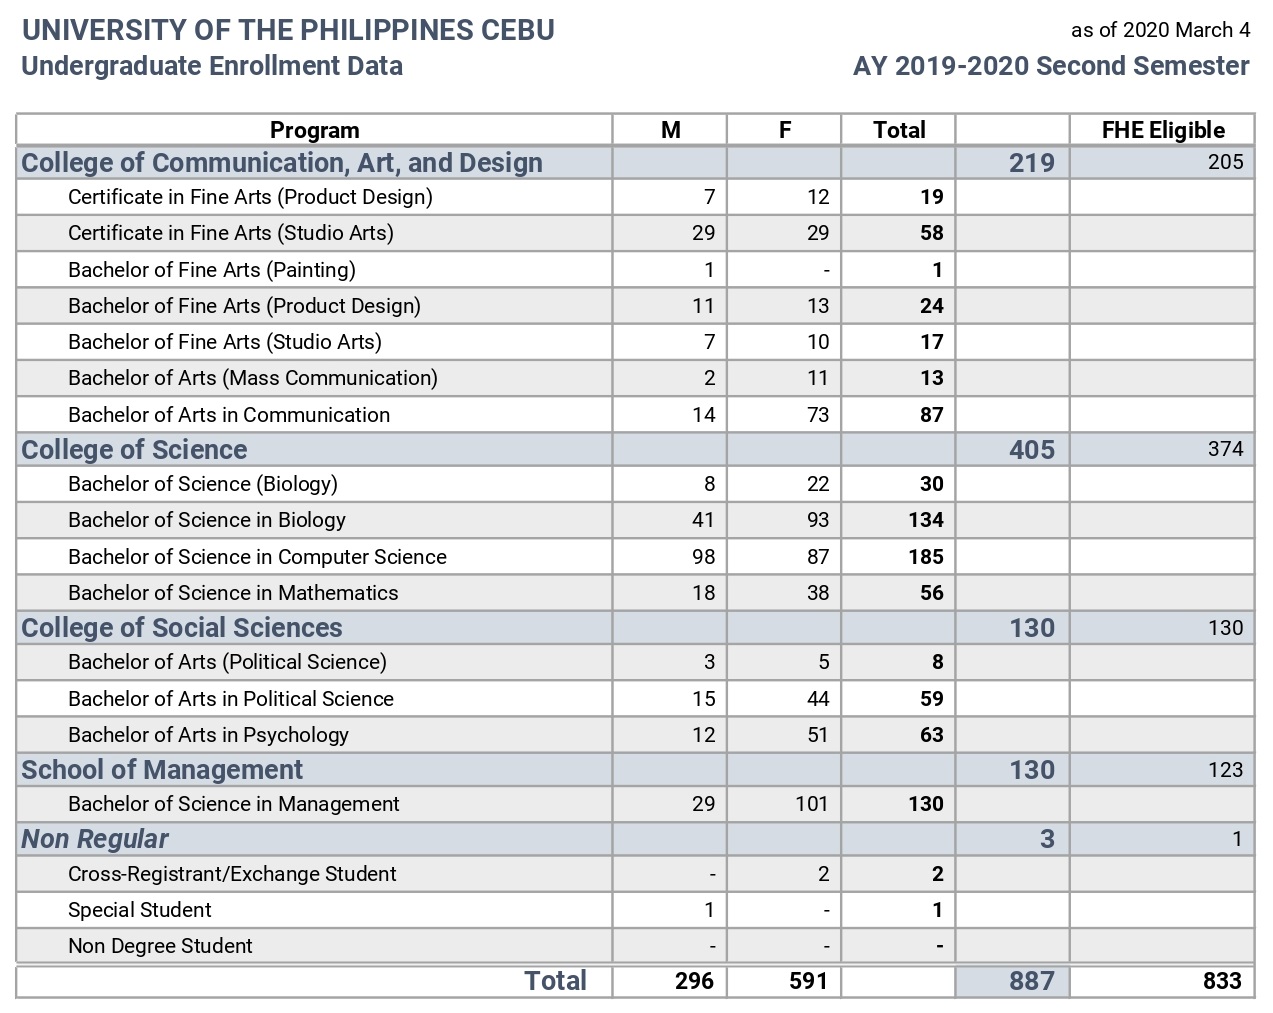Screen dimensions: 1273x1013
Task: Click total 87 for BA in Communication
Action: (x=931, y=415)
